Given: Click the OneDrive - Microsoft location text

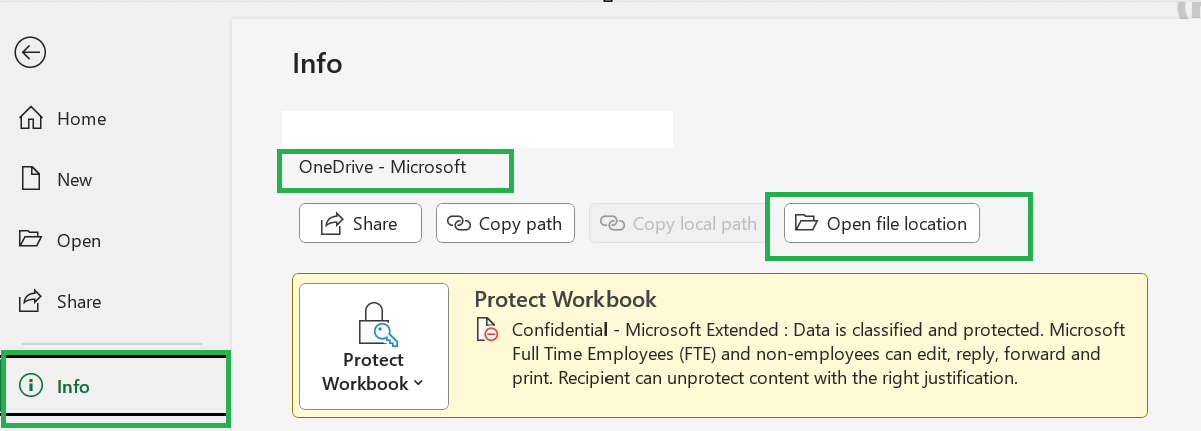Looking at the screenshot, I should 383,167.
